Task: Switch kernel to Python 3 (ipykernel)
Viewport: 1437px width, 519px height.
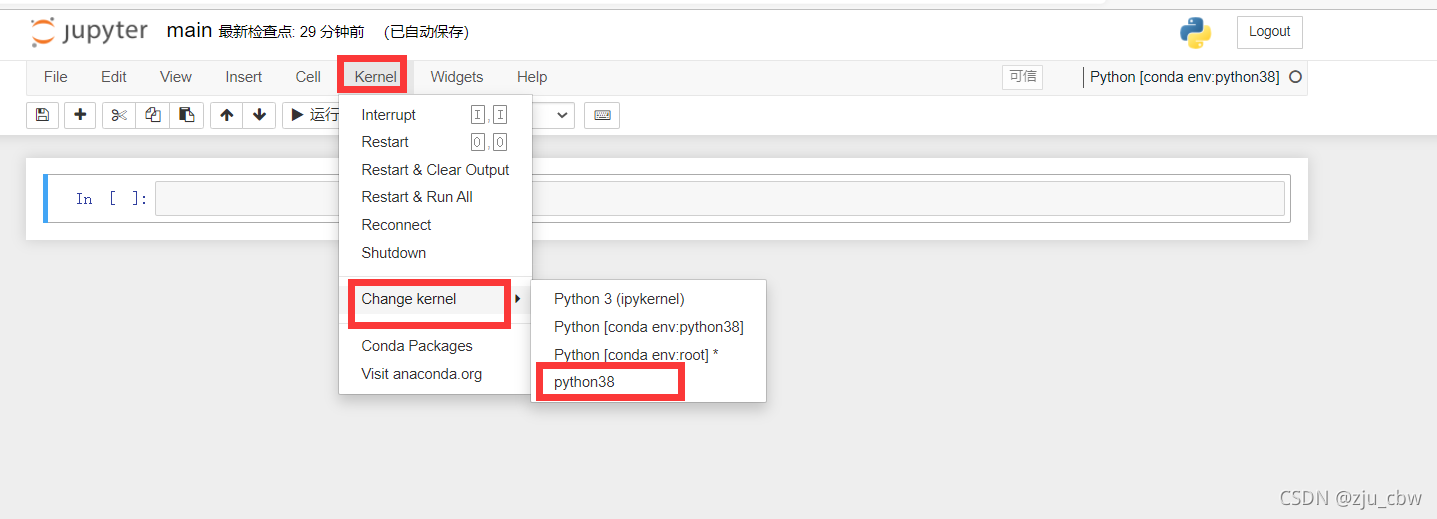Action: 648,299
